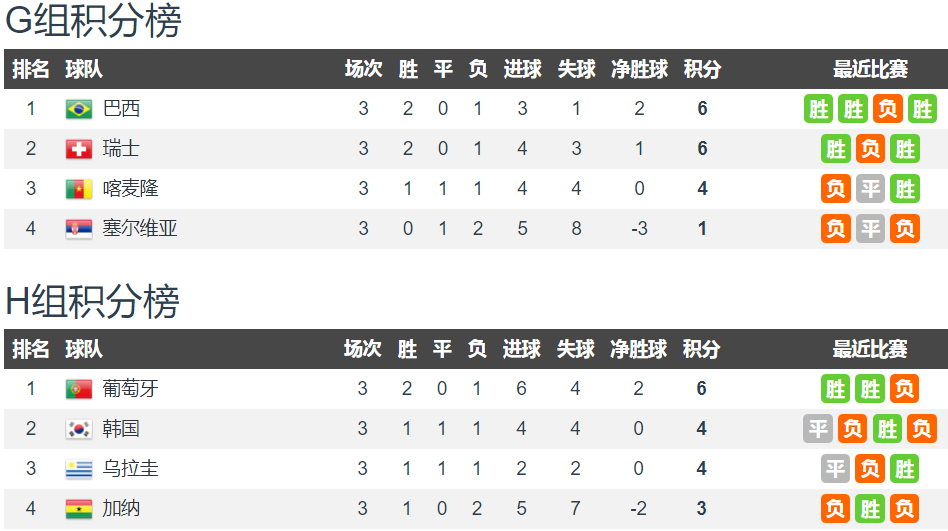Click the 积分 column header in G组 table
948x531 pixels.
tap(702, 69)
